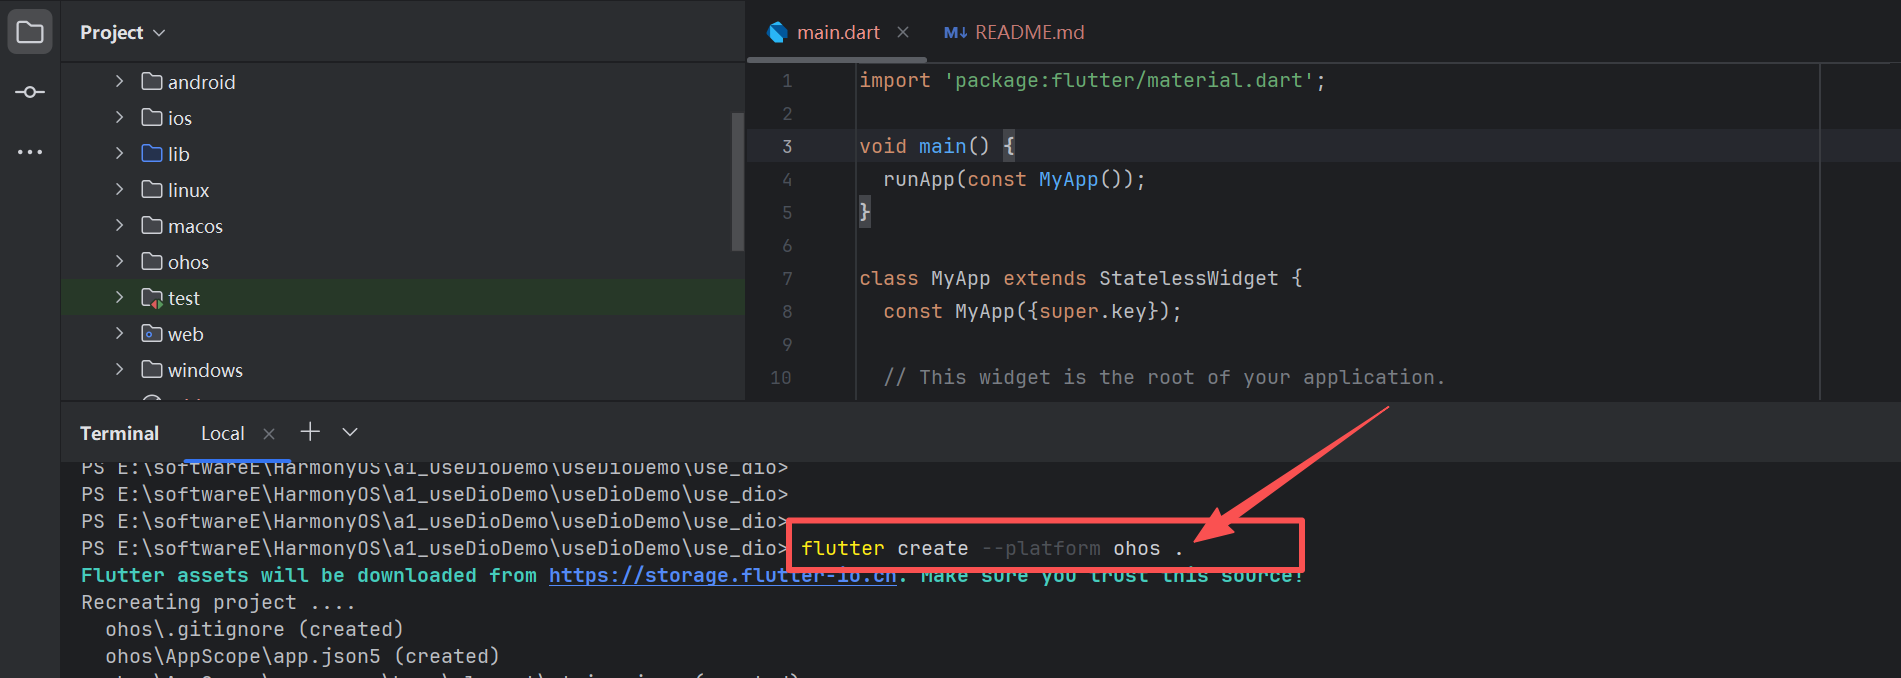
Task: Click the Markdown icon on README.md tab
Action: 955,33
